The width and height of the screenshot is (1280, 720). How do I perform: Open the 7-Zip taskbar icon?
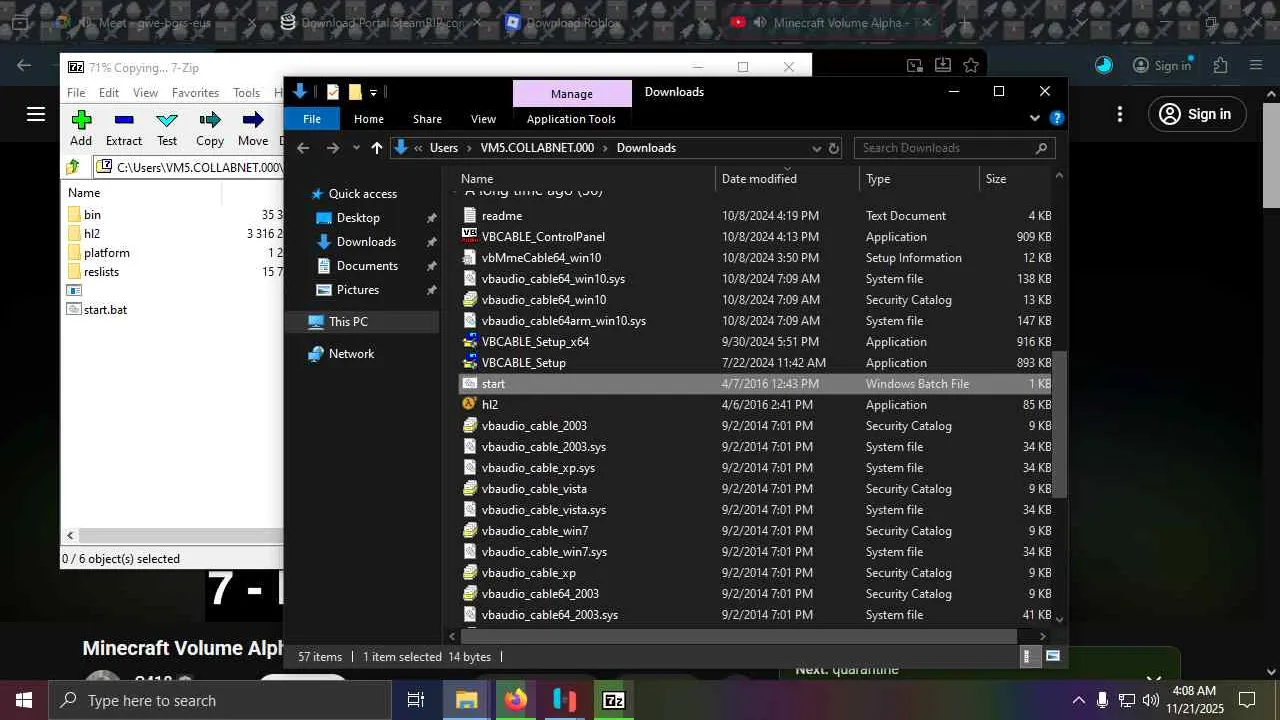click(614, 700)
